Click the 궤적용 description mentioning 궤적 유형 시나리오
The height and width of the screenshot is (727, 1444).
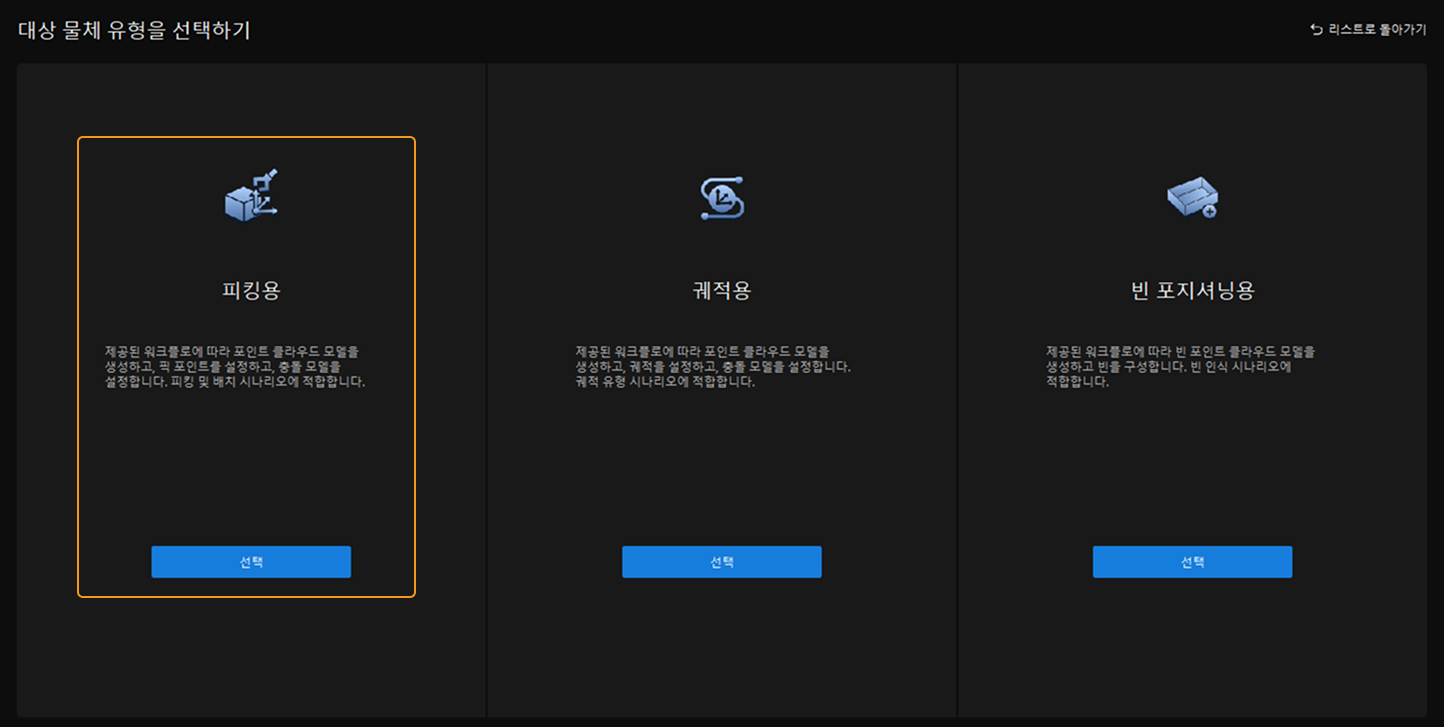click(x=713, y=367)
